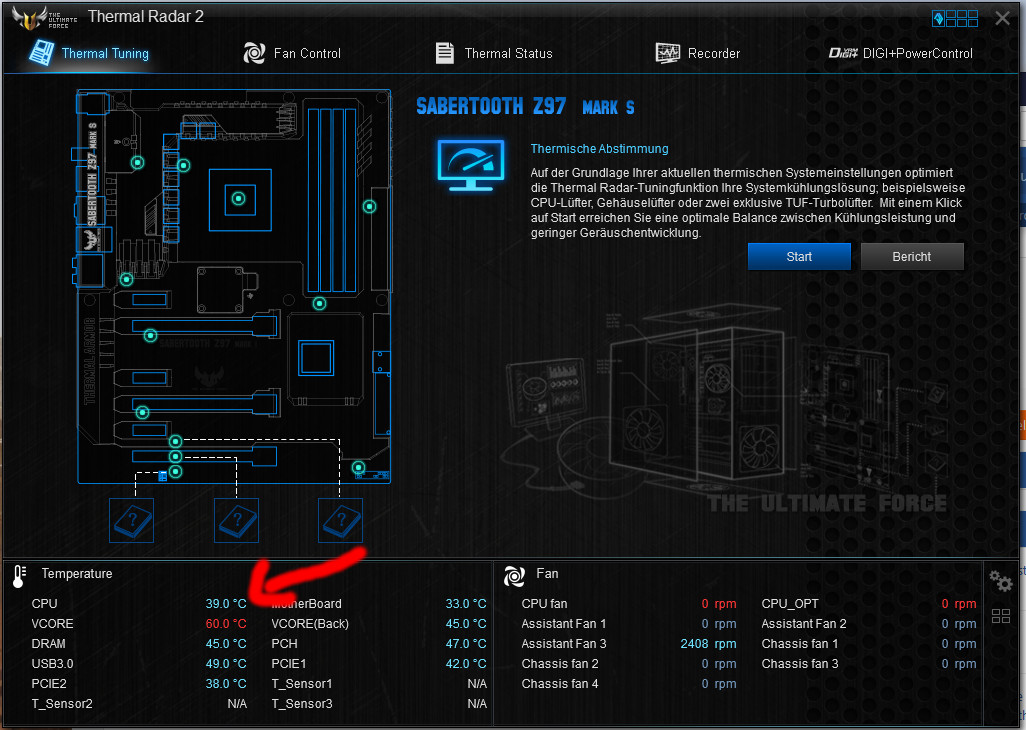
Task: Click the MotherBoard temperature value 33.0 °C
Action: [466, 604]
